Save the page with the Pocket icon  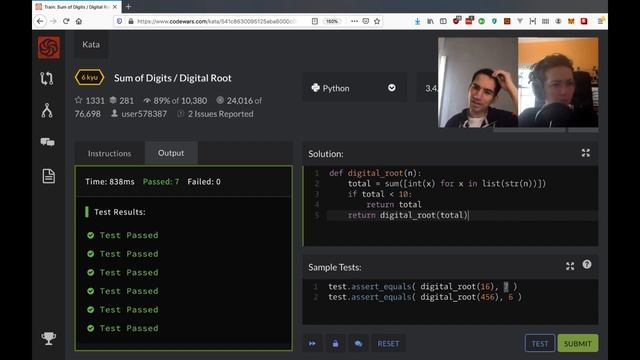click(x=366, y=21)
